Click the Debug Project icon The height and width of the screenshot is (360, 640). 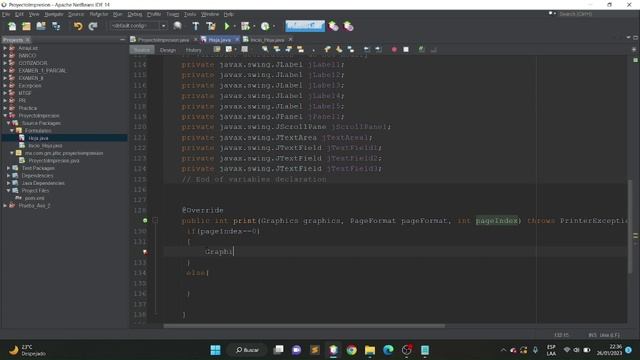pyautogui.click(x=245, y=26)
